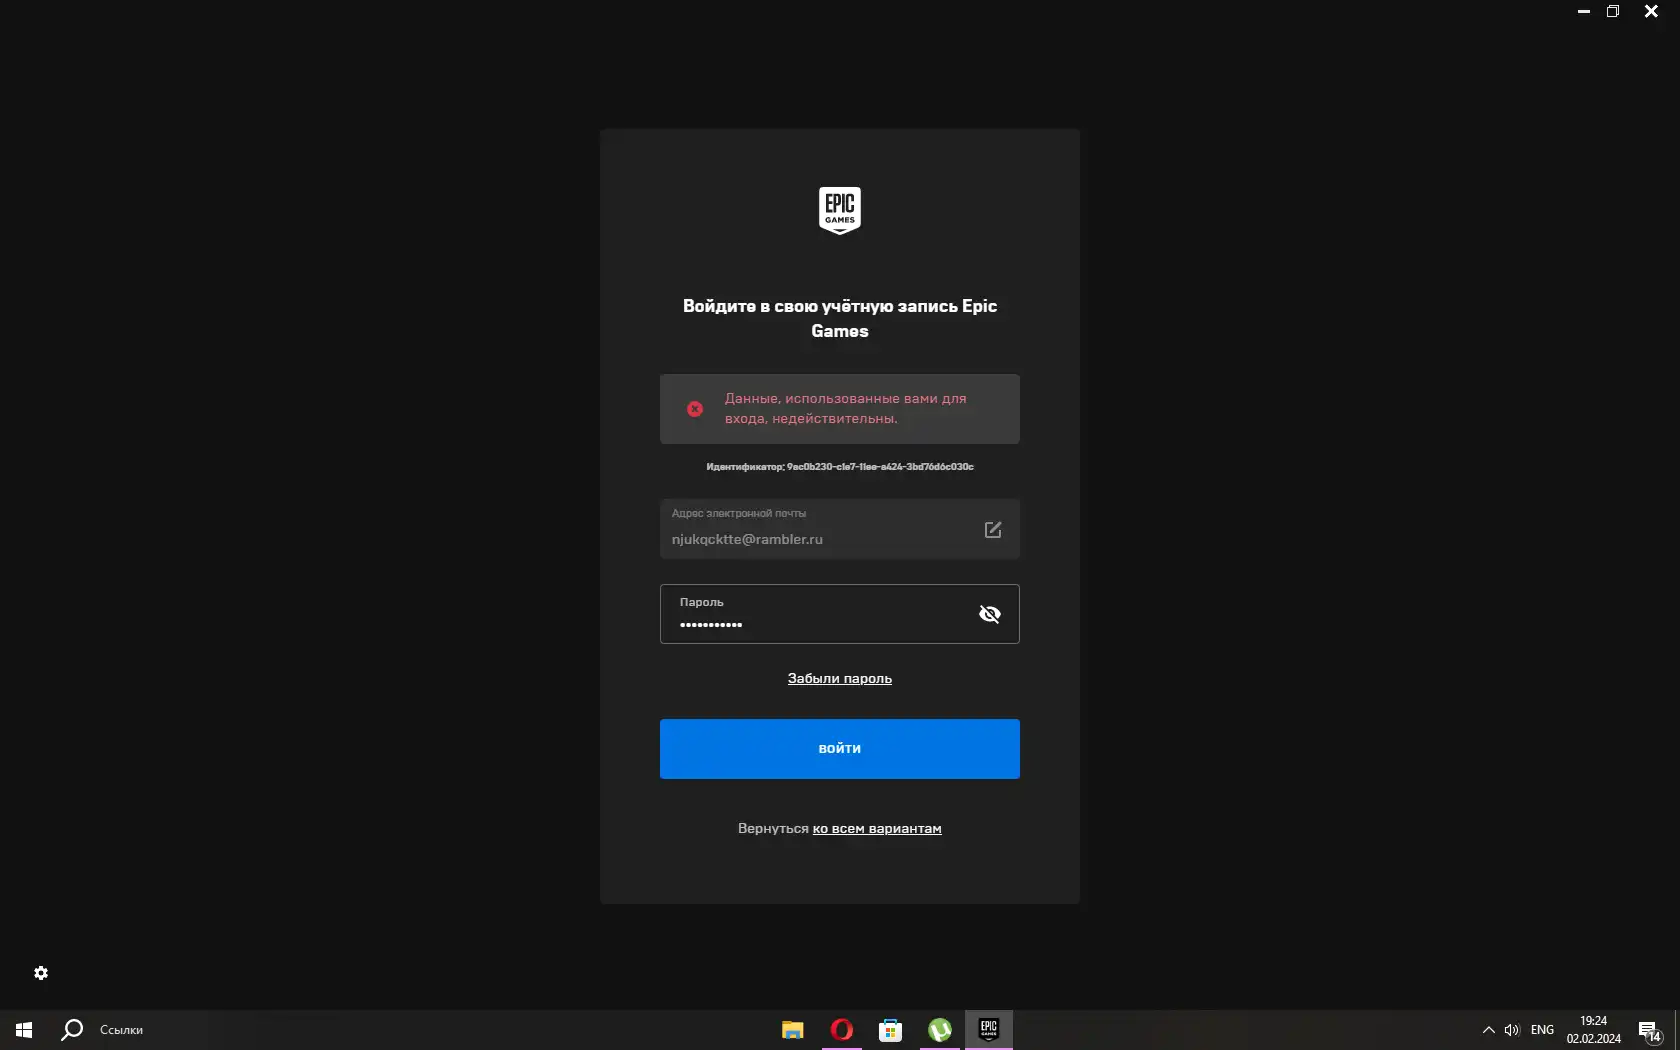This screenshot has width=1680, height=1050.
Task: Restore down the launcher window
Action: tap(1613, 11)
